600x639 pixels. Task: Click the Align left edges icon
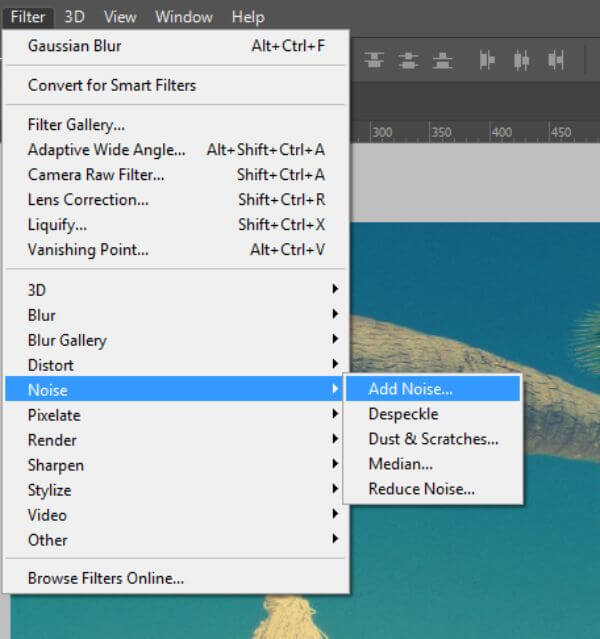487,60
